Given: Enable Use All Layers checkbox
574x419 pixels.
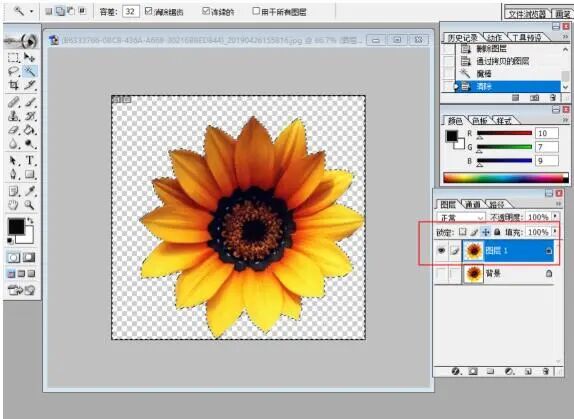Looking at the screenshot, I should click(x=256, y=11).
